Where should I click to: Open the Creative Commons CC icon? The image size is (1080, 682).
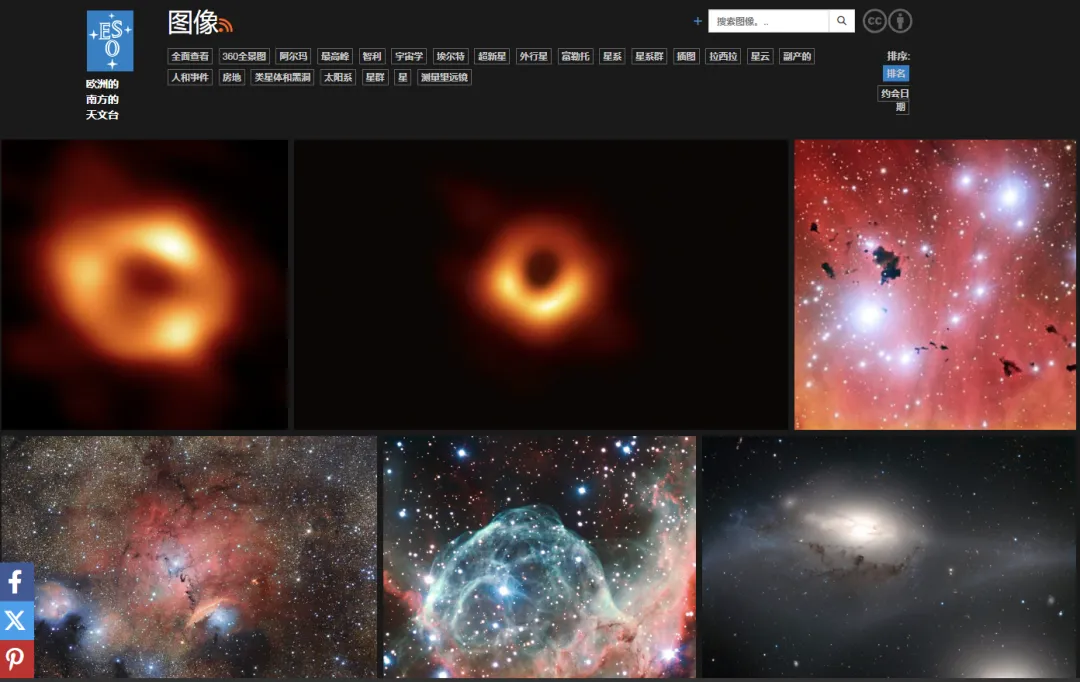tap(874, 21)
